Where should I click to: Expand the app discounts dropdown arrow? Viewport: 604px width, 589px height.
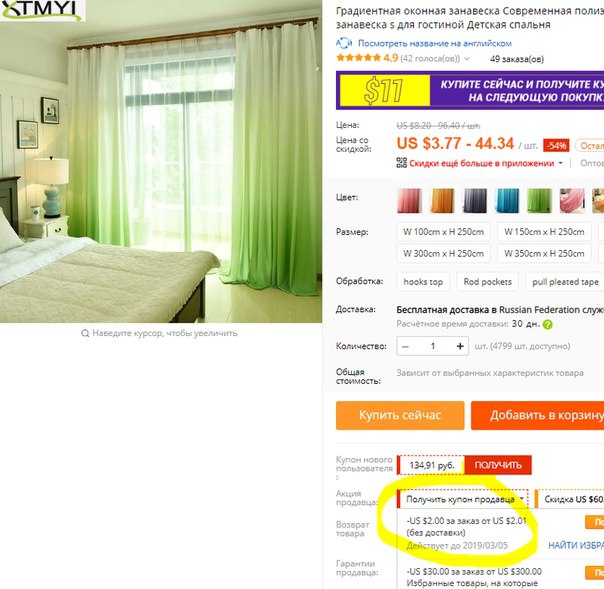tap(561, 163)
